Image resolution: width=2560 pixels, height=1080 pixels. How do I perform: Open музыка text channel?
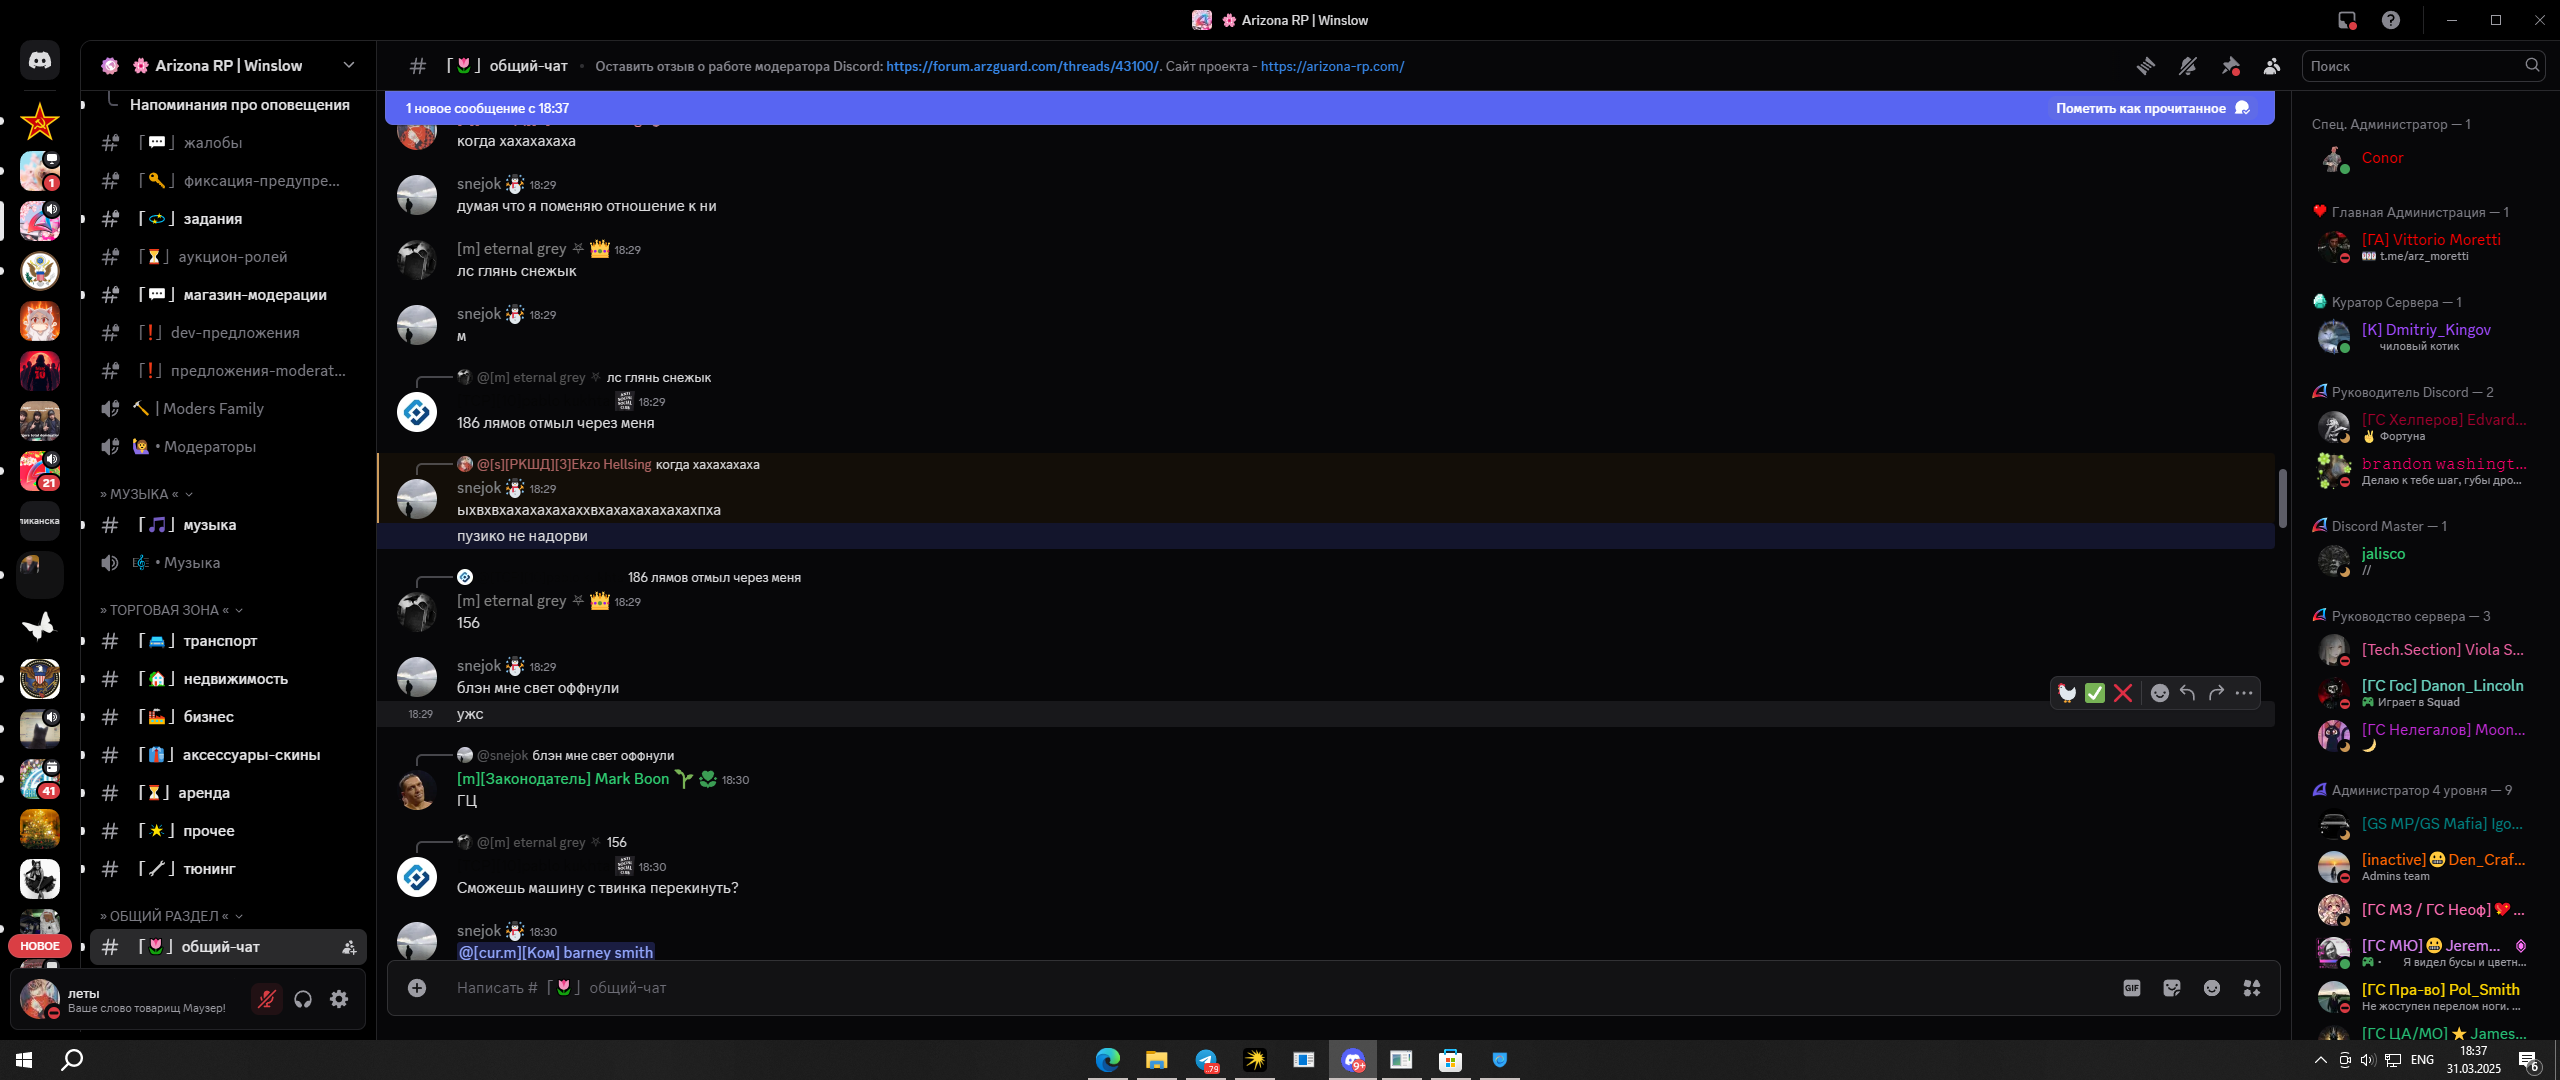click(228, 525)
